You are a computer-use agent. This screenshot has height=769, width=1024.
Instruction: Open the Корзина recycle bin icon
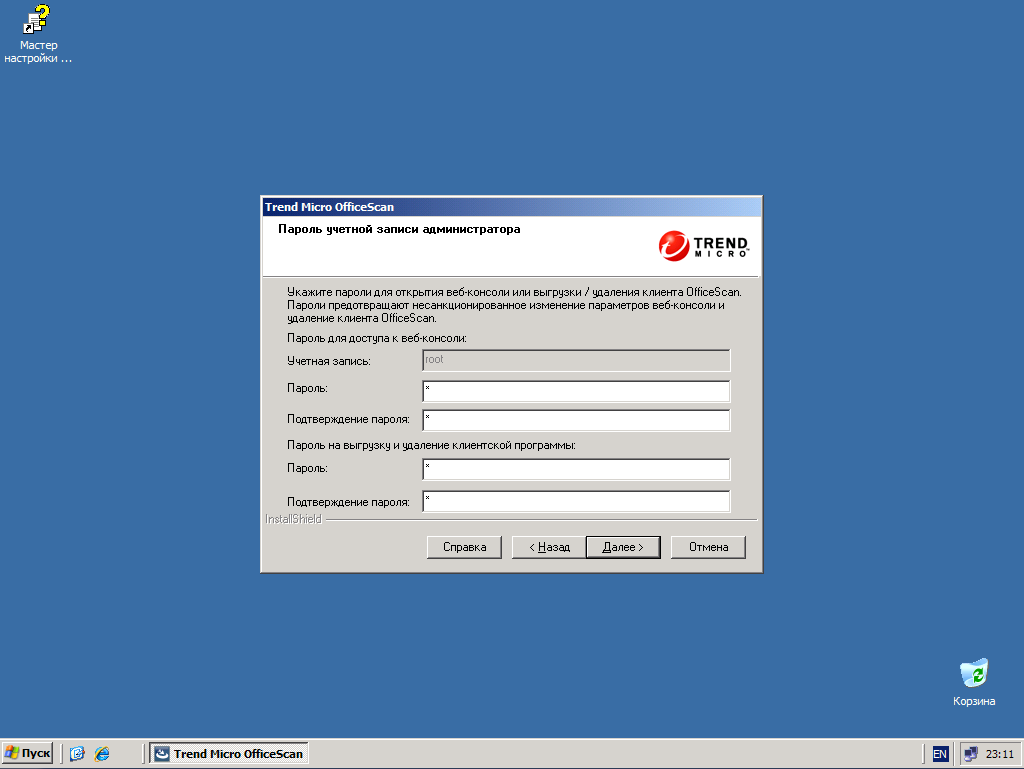point(974,682)
